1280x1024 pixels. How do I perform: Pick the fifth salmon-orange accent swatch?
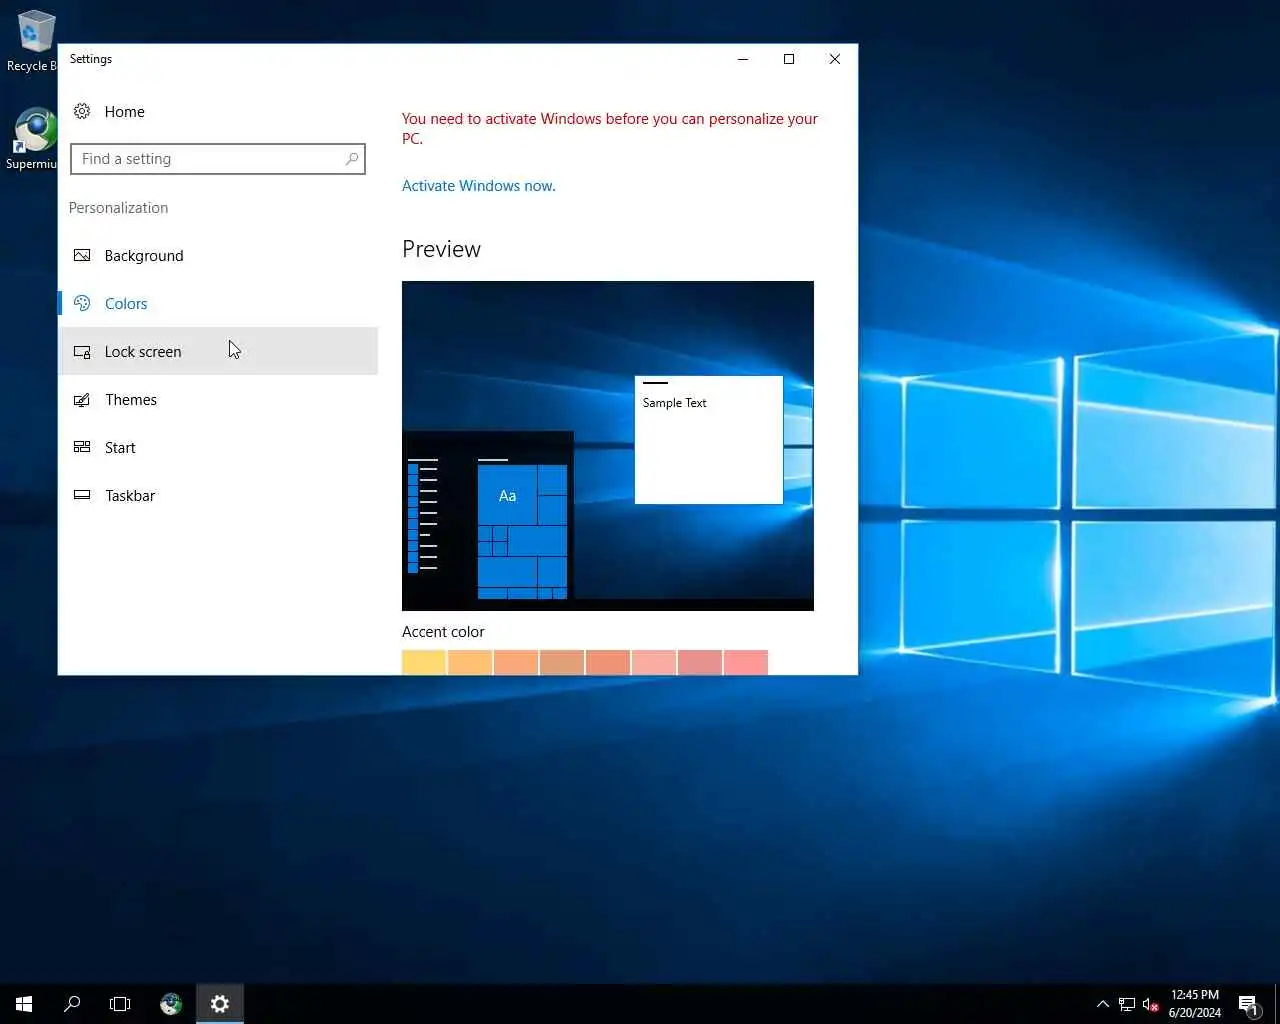click(608, 663)
